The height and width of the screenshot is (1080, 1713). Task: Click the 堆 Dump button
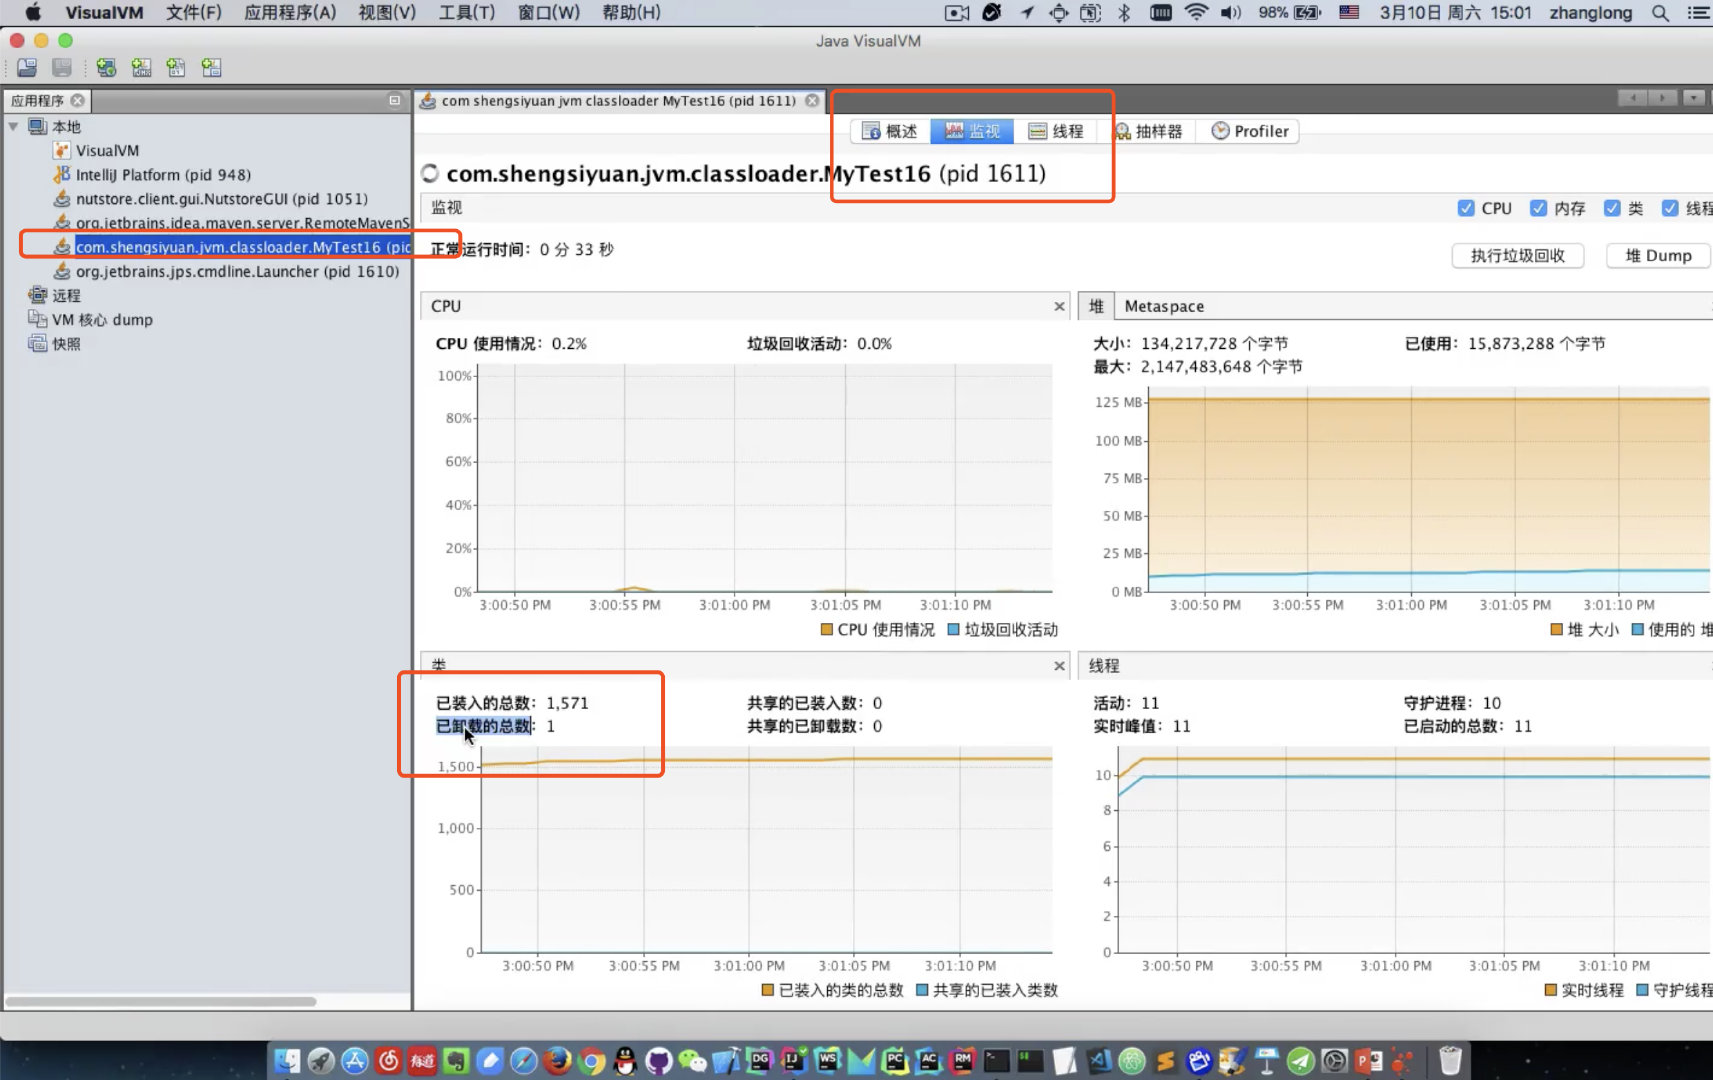pyautogui.click(x=1659, y=256)
